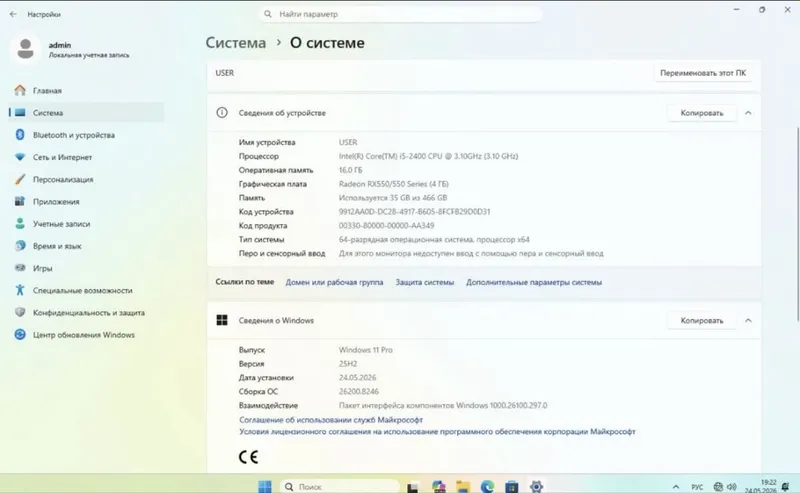Click the Settings gear taskbar icon
The height and width of the screenshot is (493, 800).
tap(536, 487)
